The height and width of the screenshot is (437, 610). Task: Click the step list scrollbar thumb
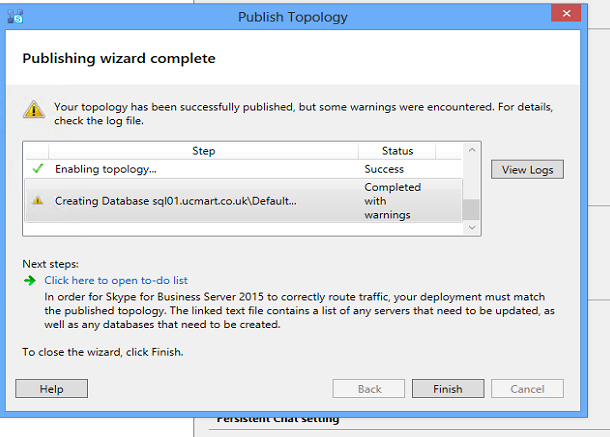(x=471, y=210)
